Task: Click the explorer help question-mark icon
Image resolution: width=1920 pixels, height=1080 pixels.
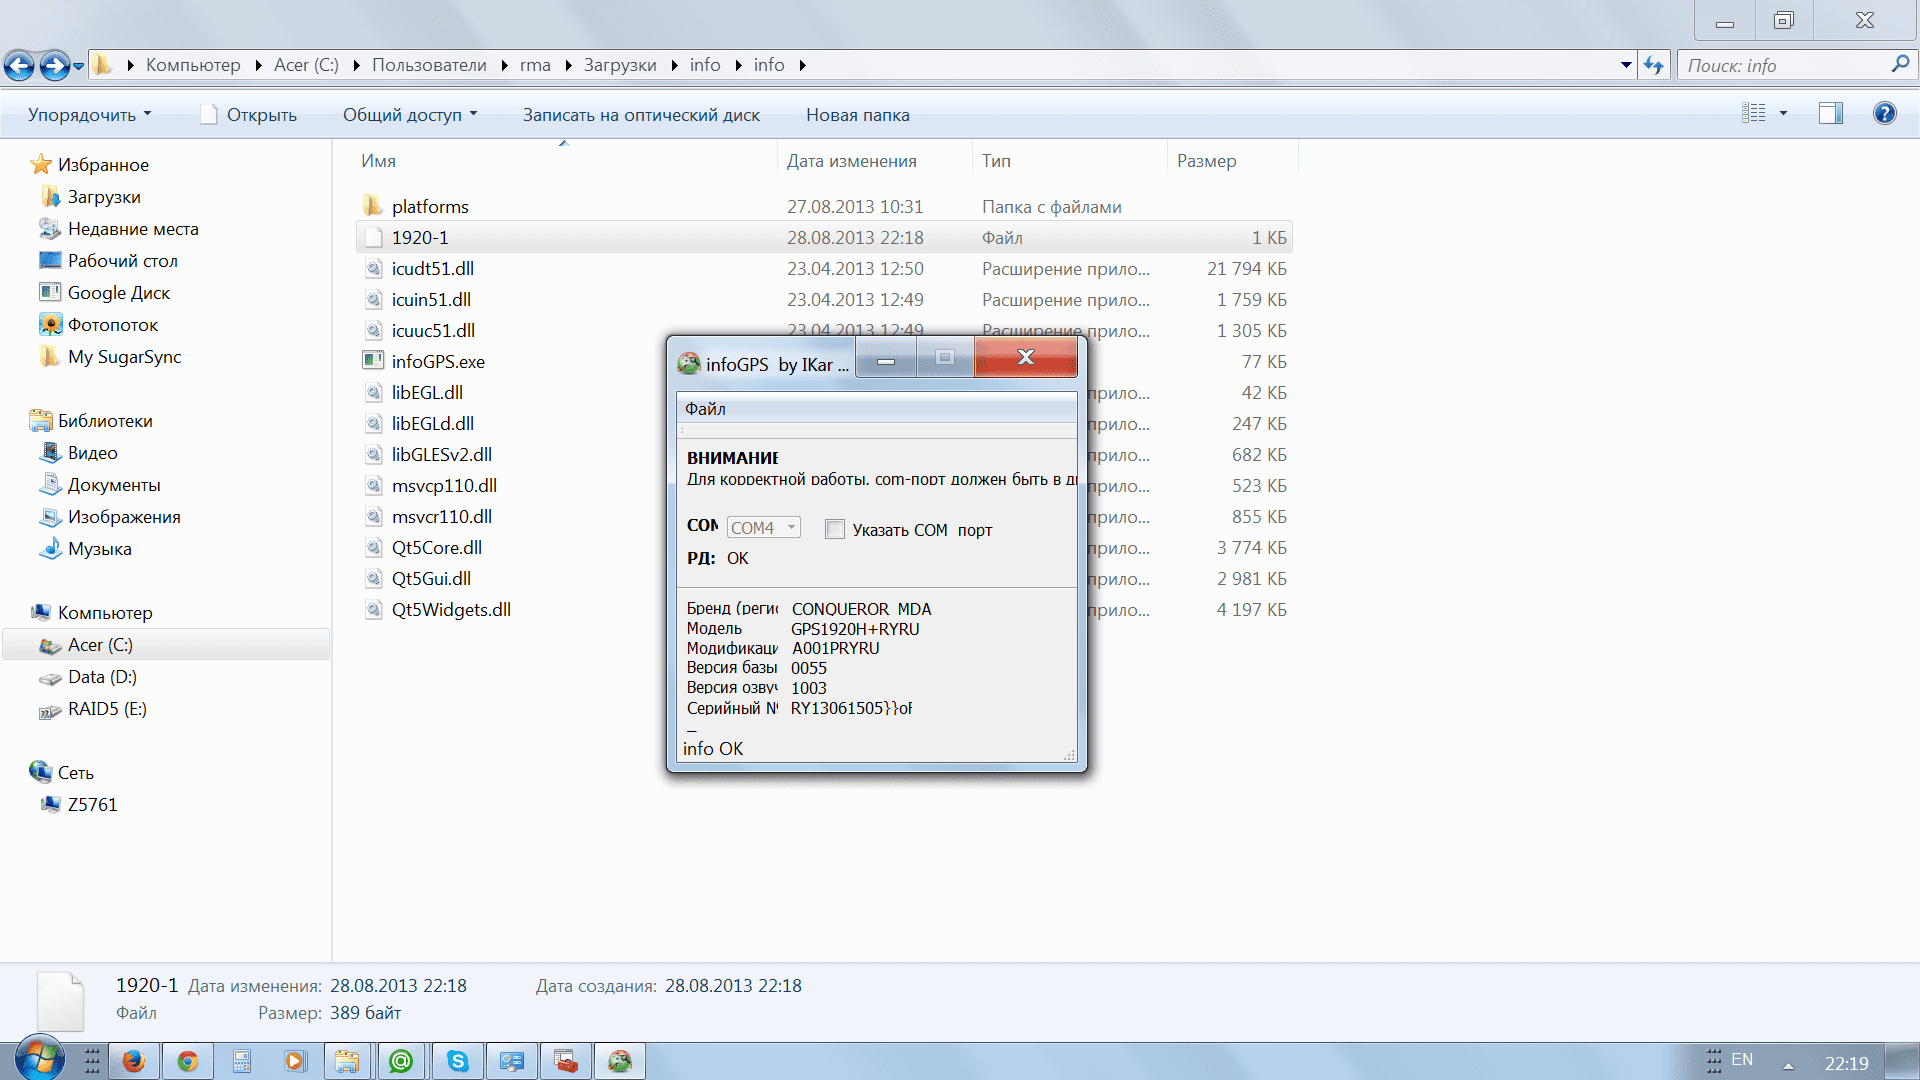Action: pos(1884,114)
